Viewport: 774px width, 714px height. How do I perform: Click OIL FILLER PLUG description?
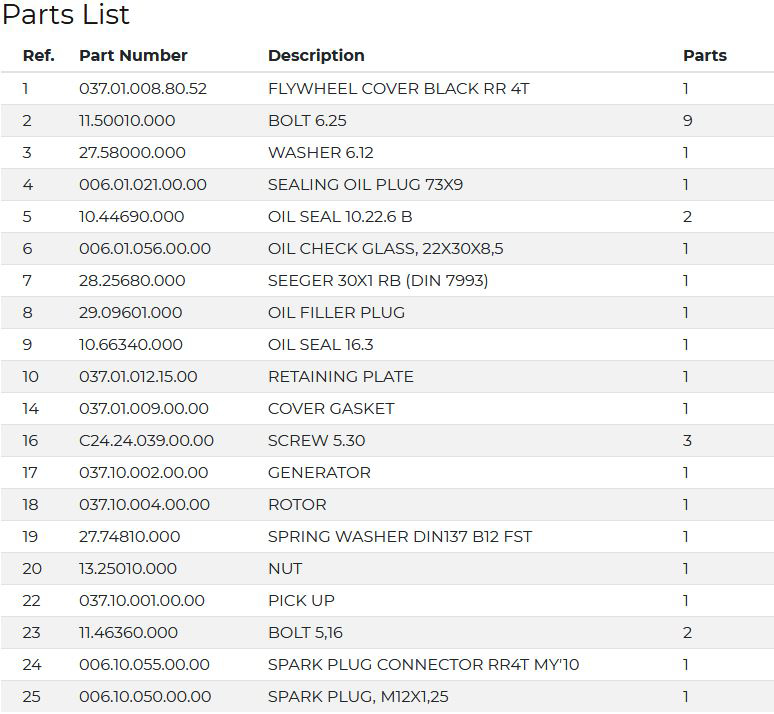pyautogui.click(x=337, y=313)
